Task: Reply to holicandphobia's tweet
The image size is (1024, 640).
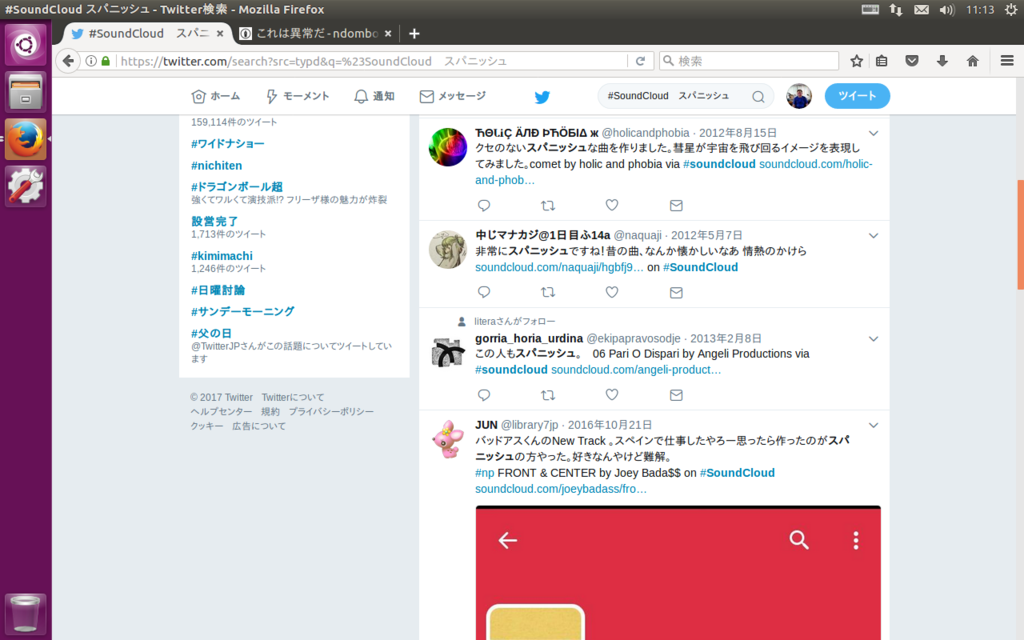Action: (x=484, y=205)
